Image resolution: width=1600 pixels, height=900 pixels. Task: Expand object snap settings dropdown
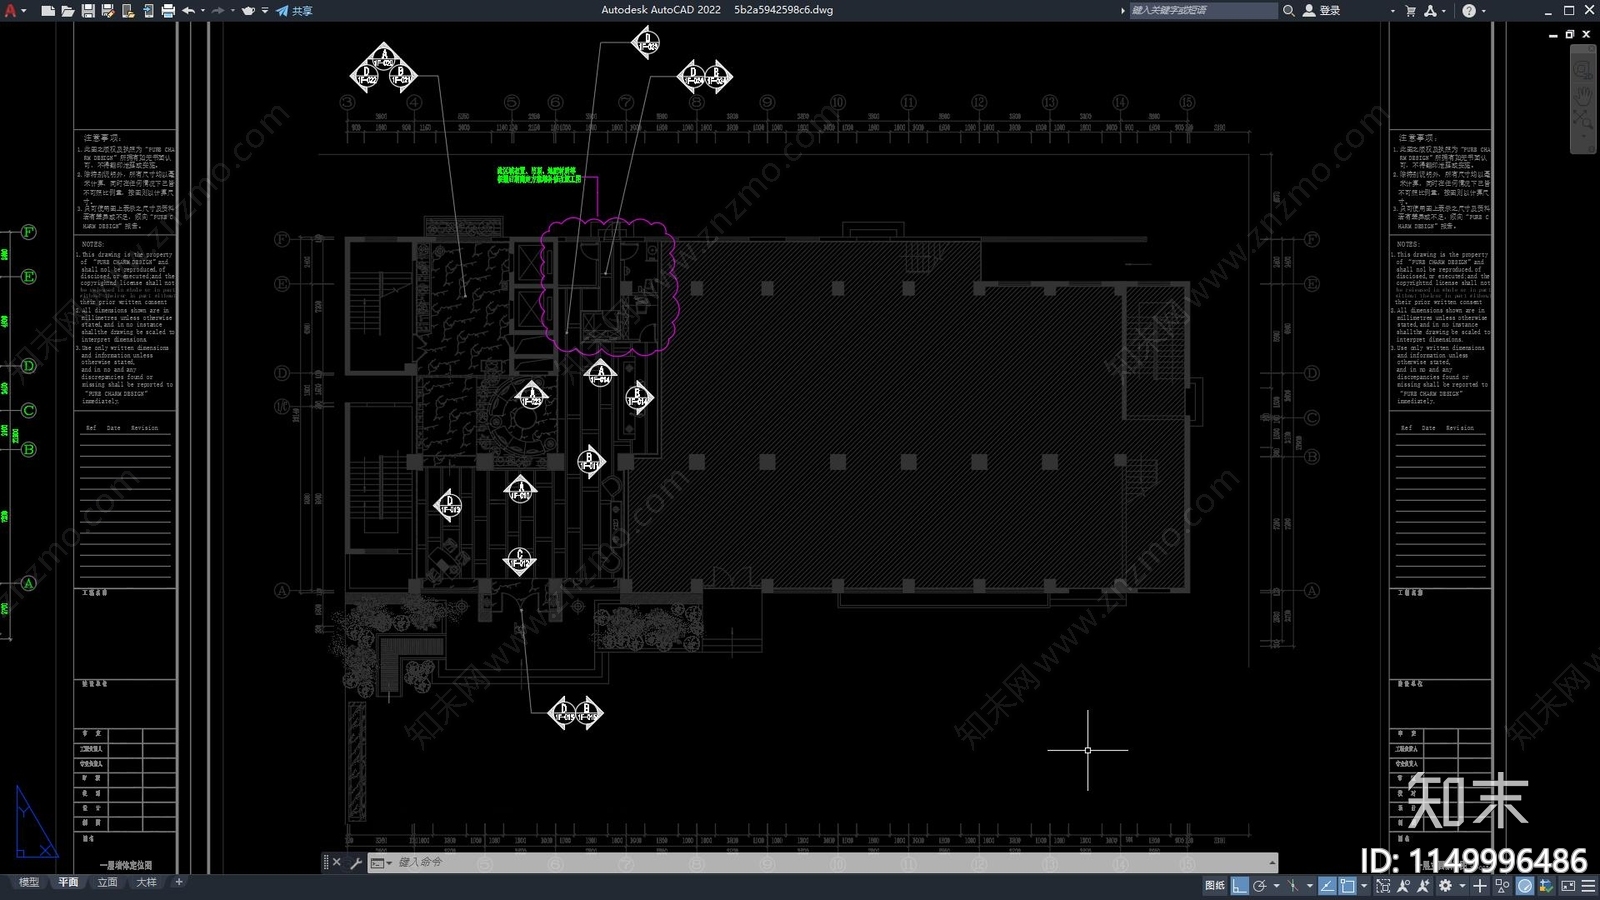tap(1364, 886)
